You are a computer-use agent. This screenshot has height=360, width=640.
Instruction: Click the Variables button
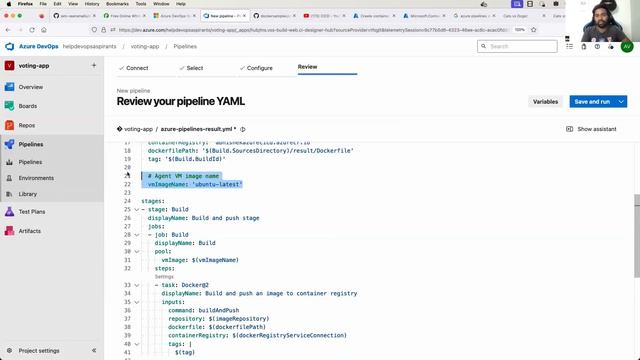(x=545, y=102)
